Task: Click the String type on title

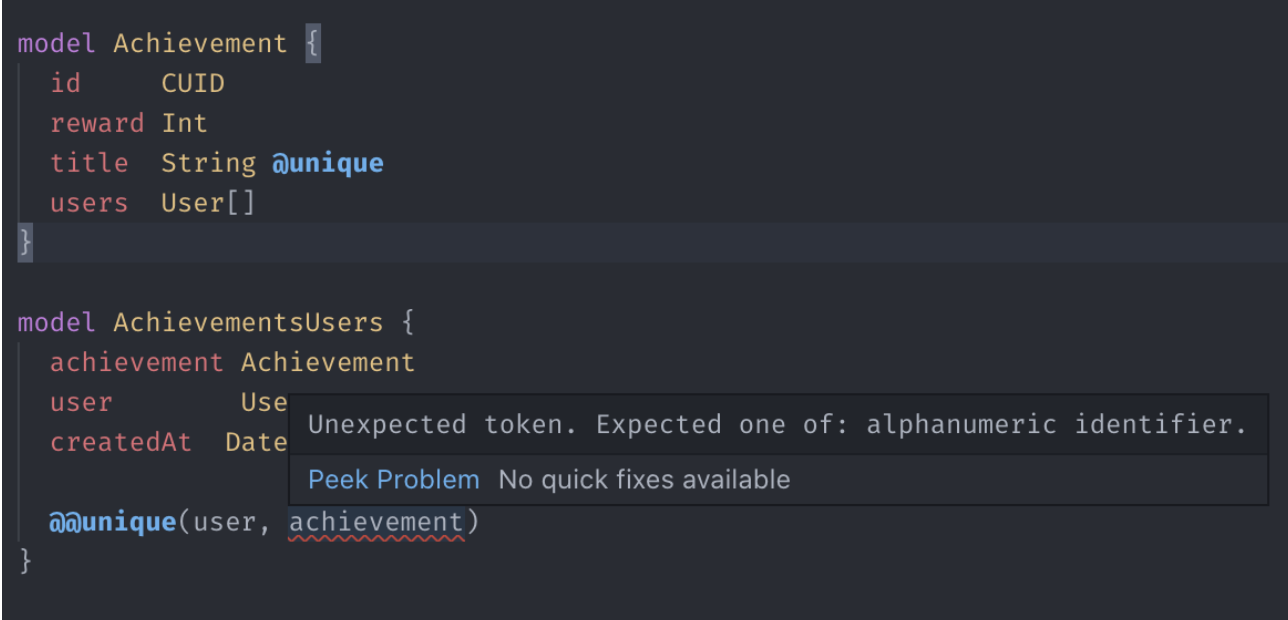Action: click(x=208, y=162)
